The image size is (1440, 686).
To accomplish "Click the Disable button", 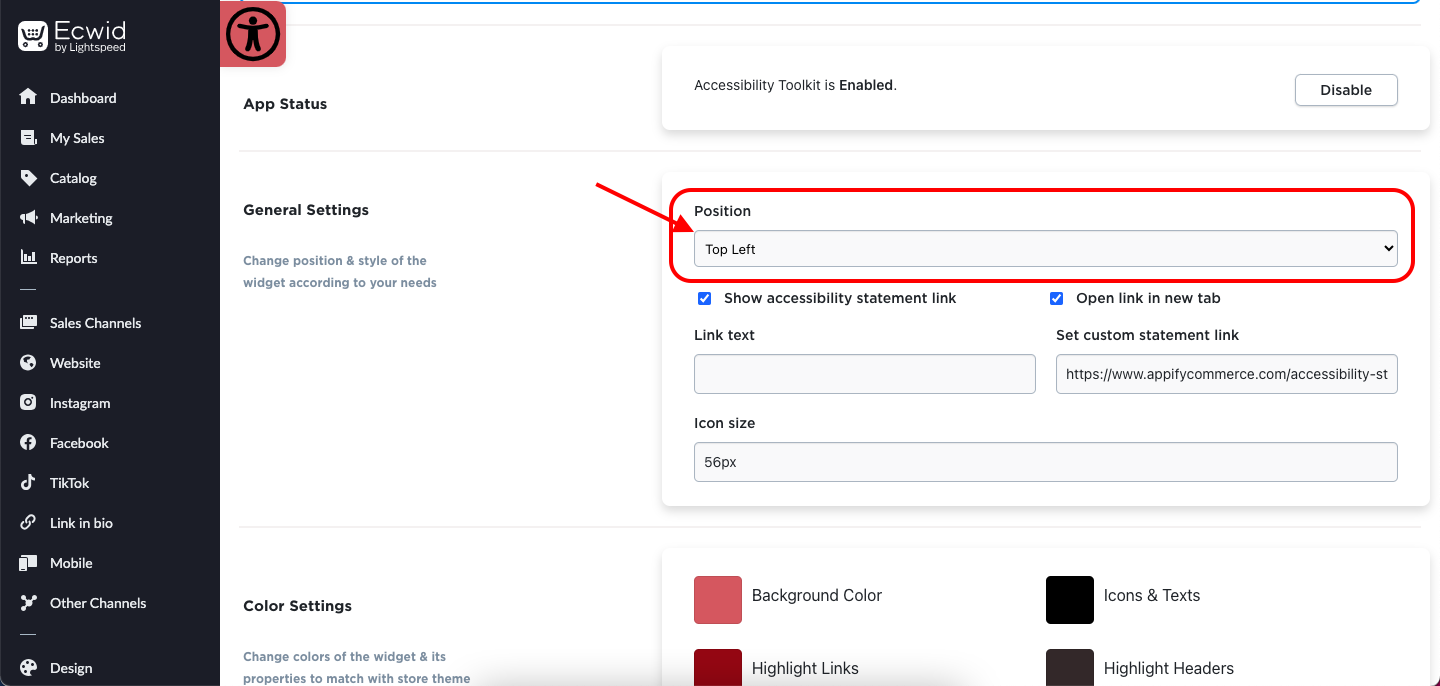I will point(1346,90).
